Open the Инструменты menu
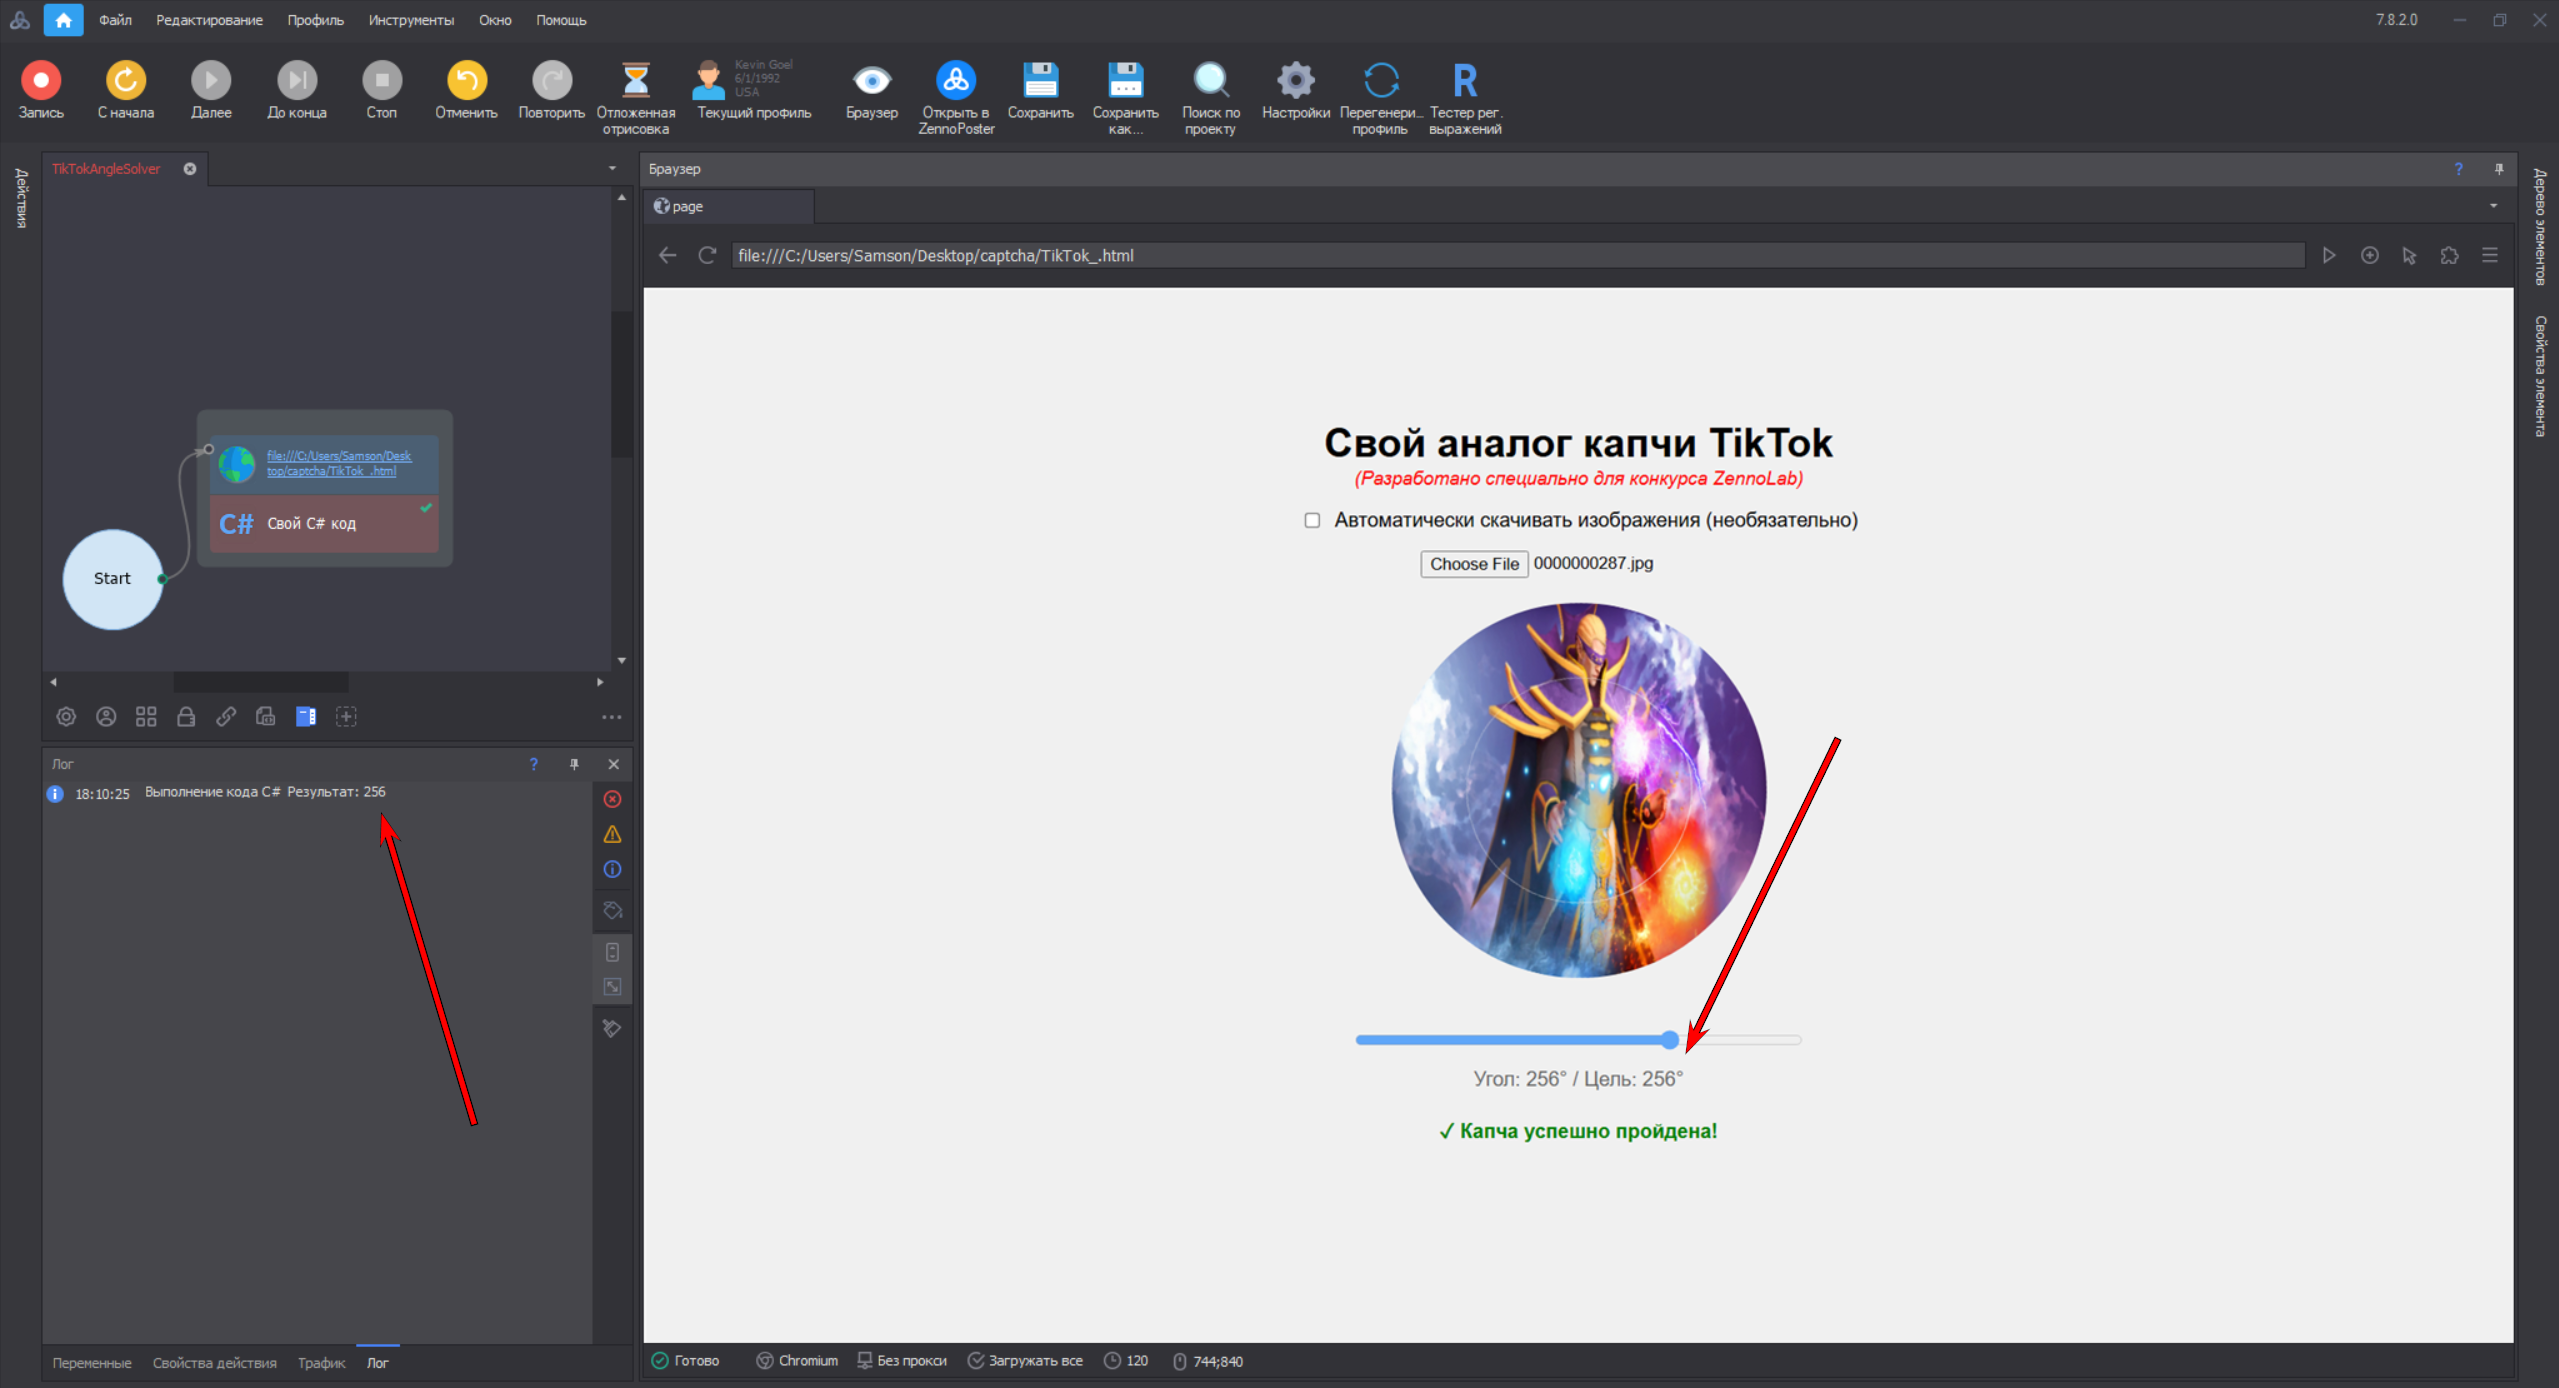This screenshot has width=2559, height=1388. (410, 20)
